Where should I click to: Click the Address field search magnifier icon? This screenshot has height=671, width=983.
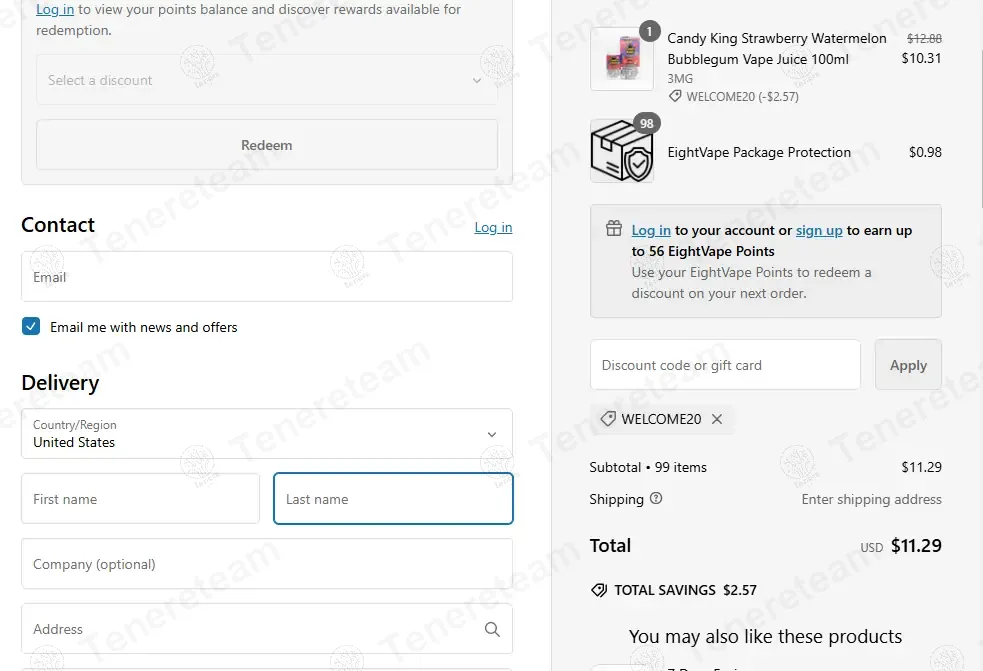click(x=492, y=629)
